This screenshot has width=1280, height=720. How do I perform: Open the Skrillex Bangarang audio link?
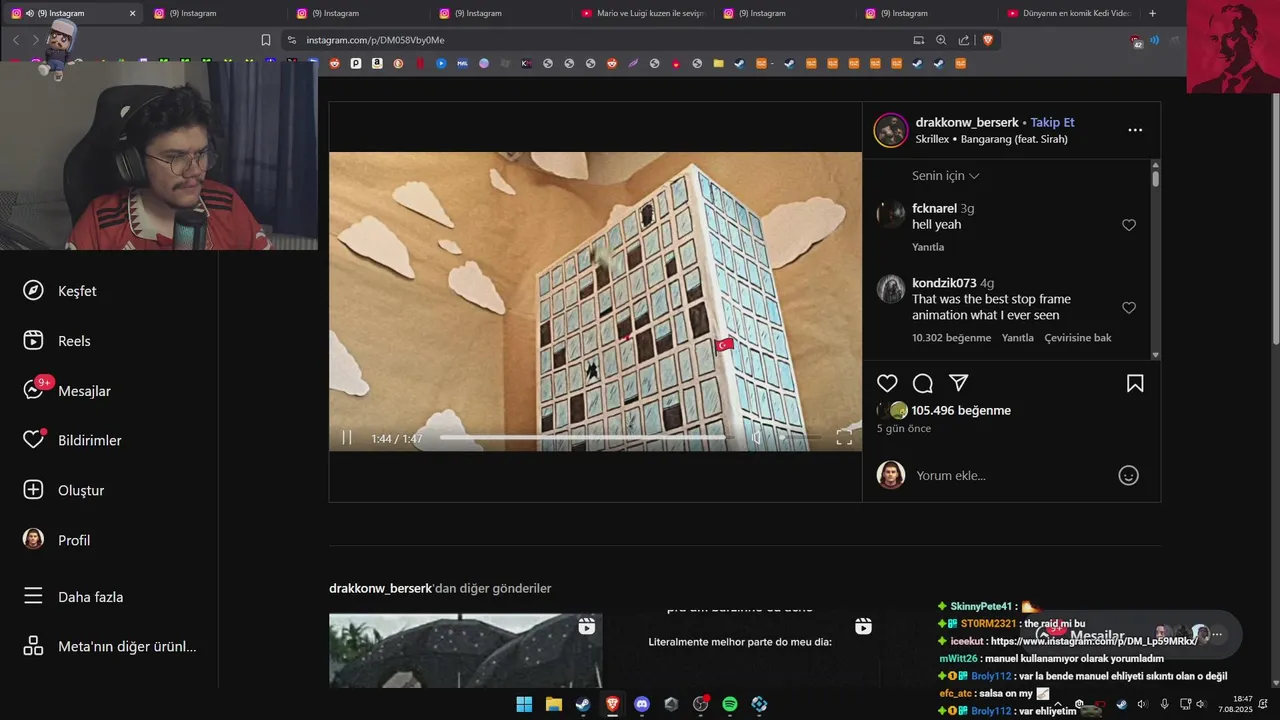pos(991,139)
